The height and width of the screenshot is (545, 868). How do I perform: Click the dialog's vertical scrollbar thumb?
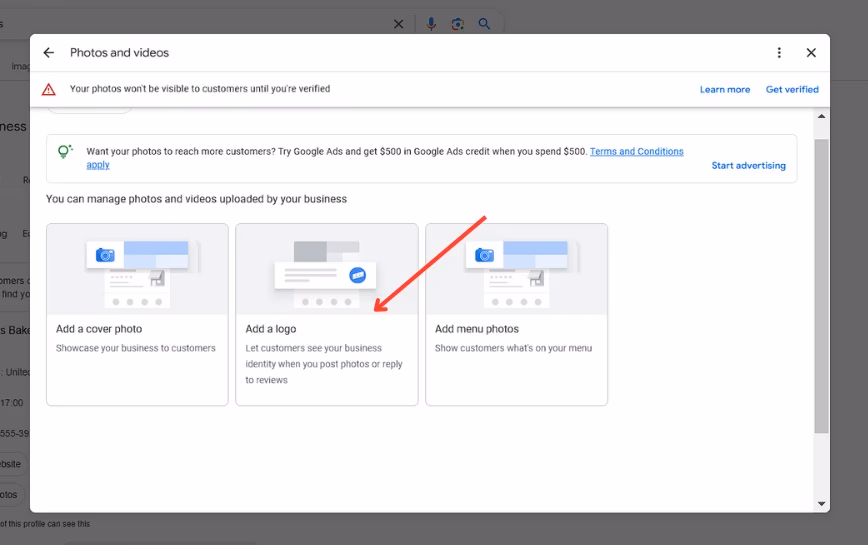[822, 286]
